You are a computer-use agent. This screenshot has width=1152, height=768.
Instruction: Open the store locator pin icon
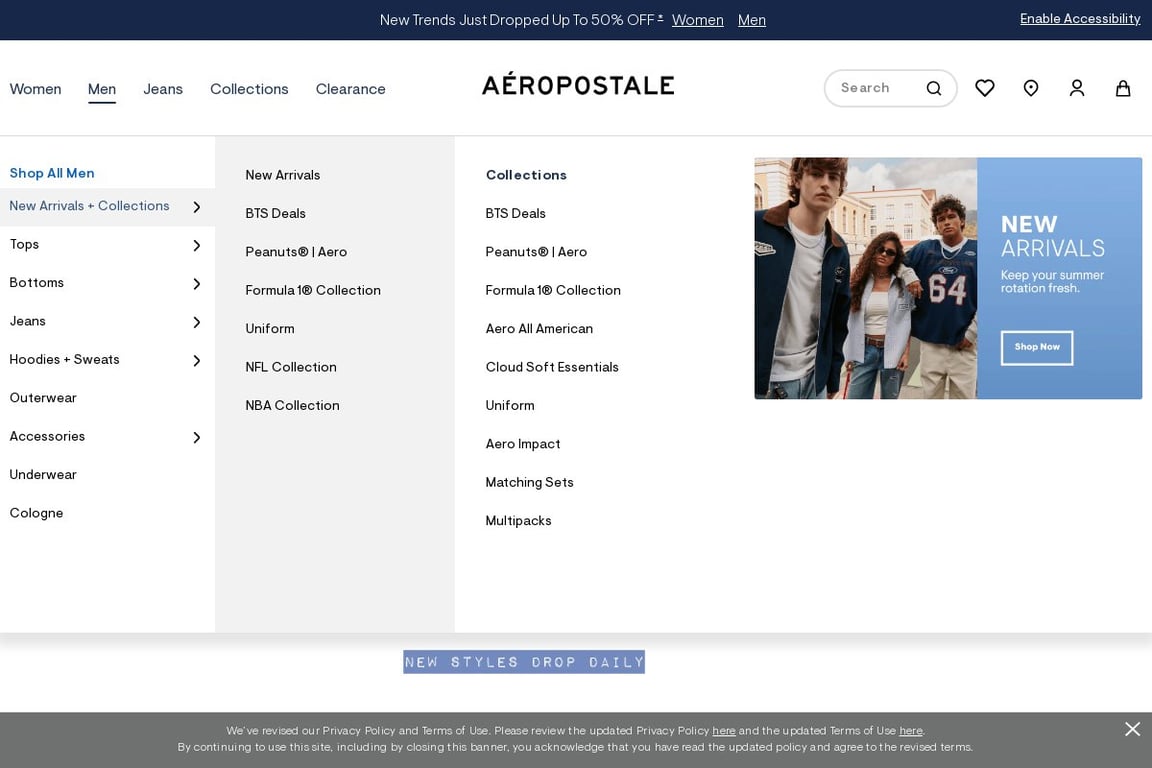point(1031,88)
